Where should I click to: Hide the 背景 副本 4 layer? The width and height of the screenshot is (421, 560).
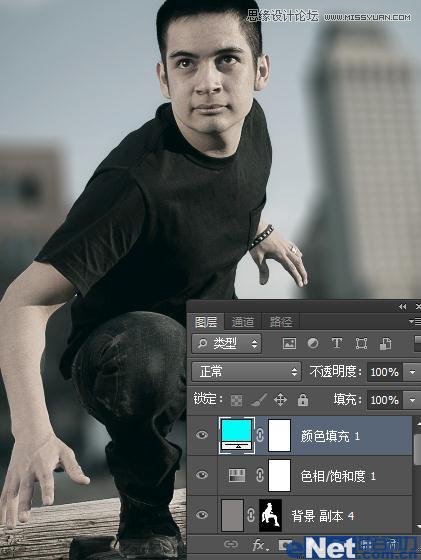coord(202,515)
